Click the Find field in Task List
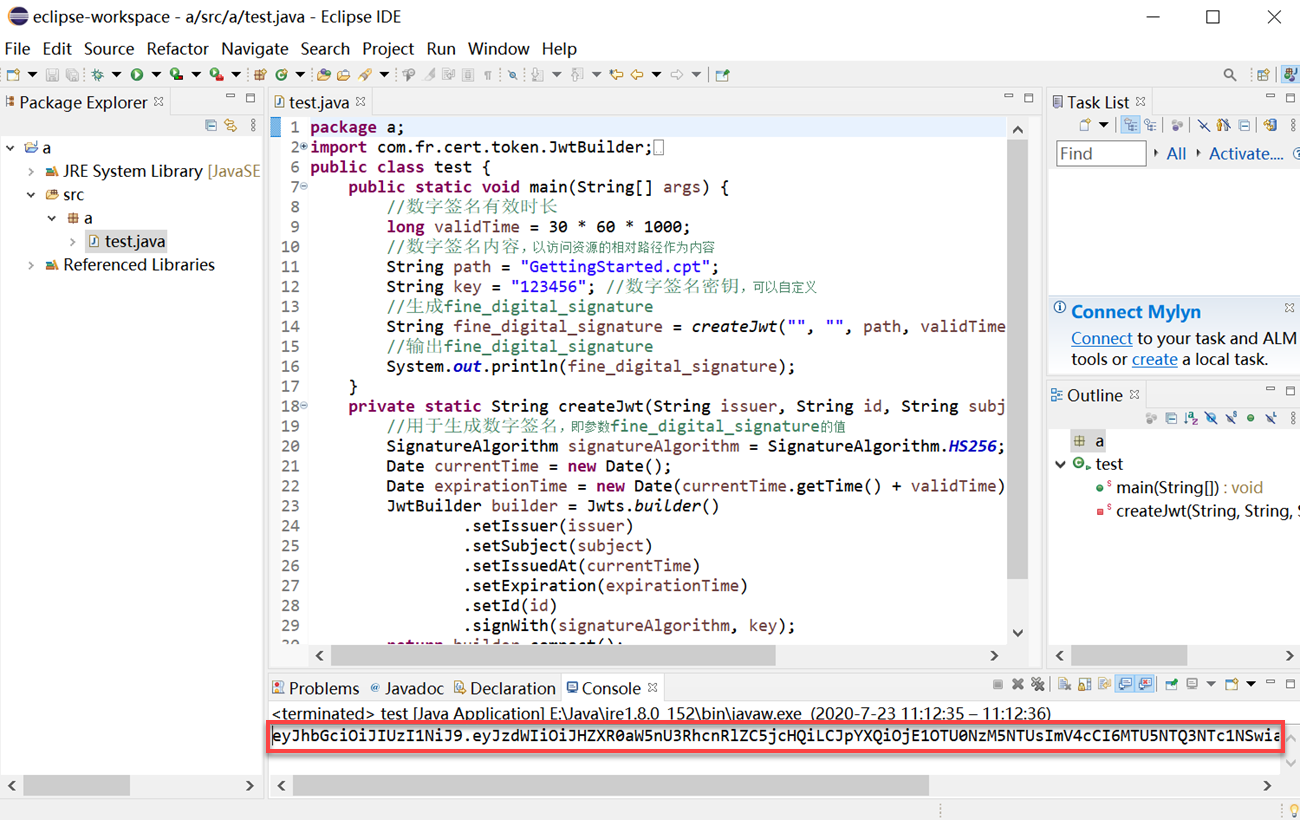1300x820 pixels. tap(1100, 154)
